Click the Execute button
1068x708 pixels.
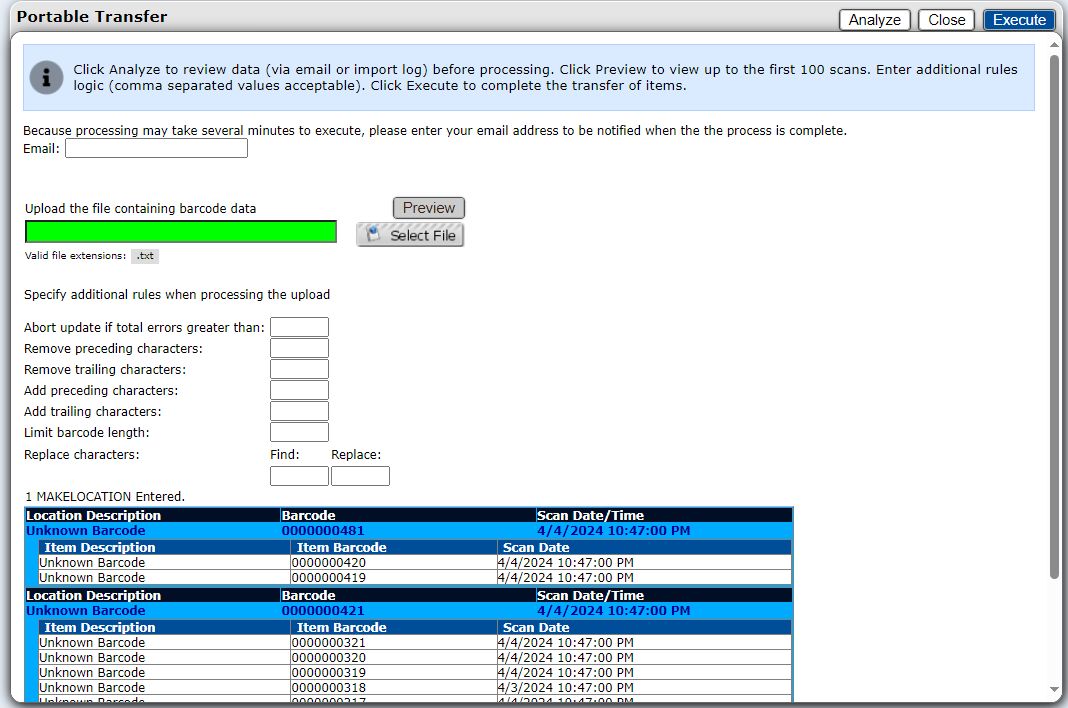pyautogui.click(x=1019, y=20)
